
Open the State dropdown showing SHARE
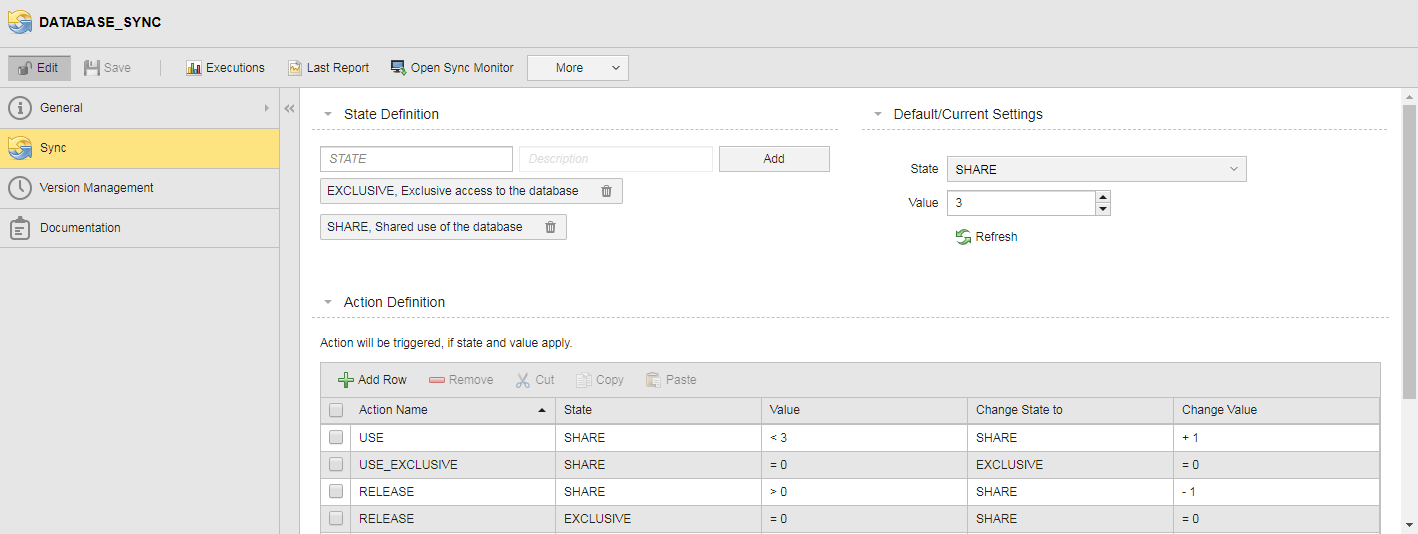[1096, 169]
